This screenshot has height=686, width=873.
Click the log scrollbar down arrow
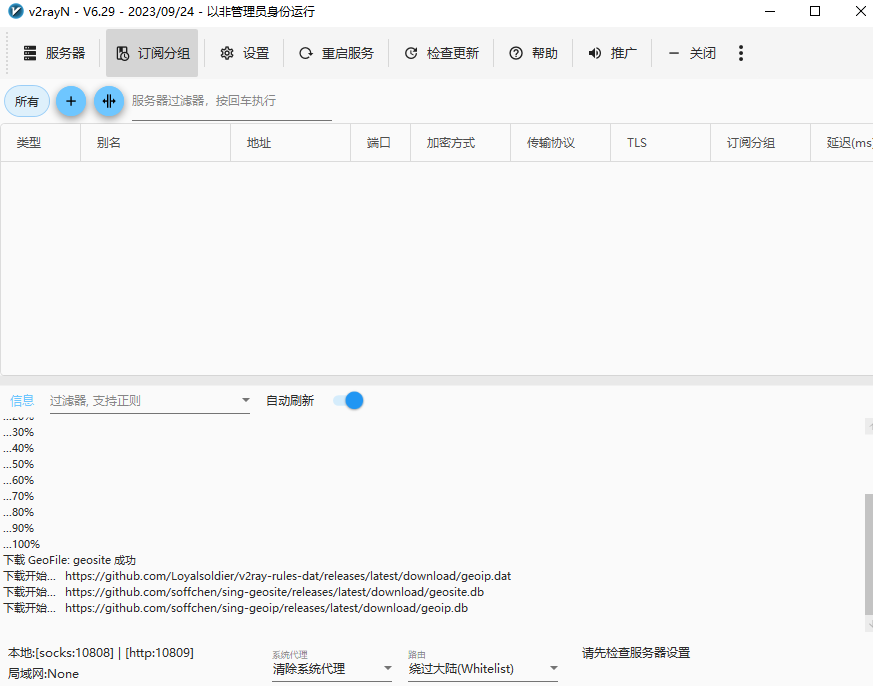tap(869, 624)
